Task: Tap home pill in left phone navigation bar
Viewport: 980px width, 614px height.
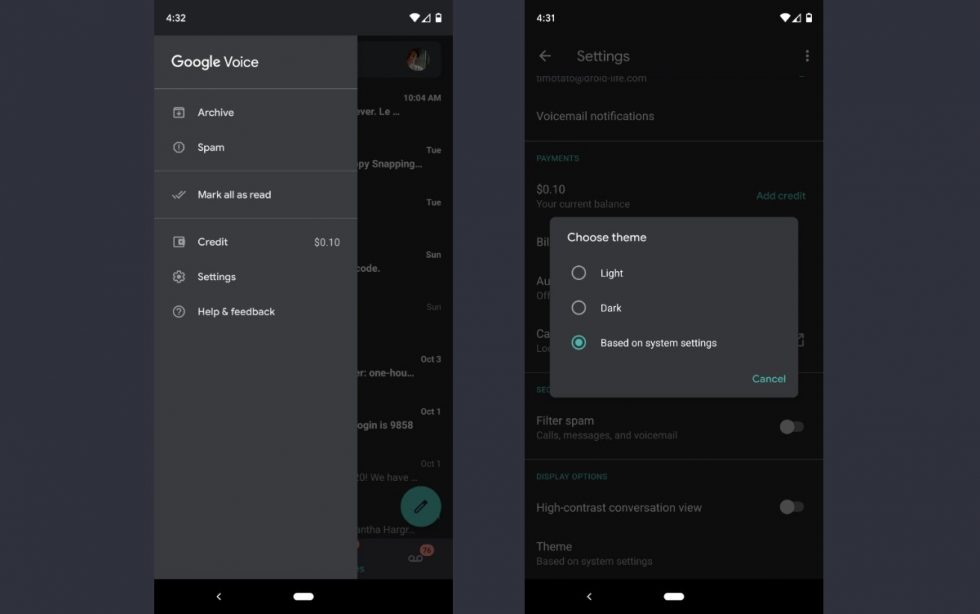Action: coord(303,596)
